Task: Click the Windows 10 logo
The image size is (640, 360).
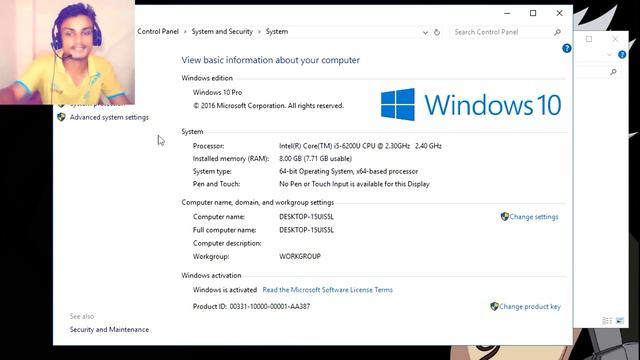Action: [471, 105]
